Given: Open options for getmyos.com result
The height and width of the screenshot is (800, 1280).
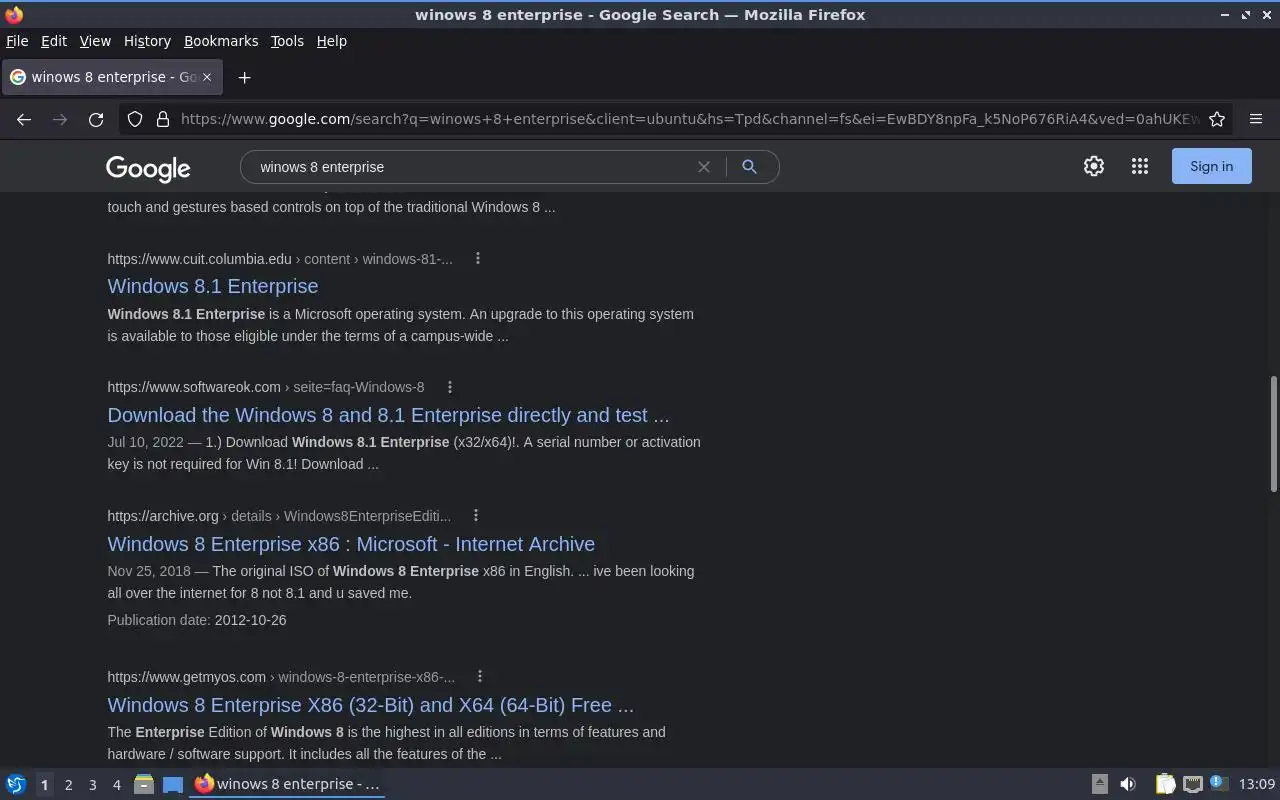Looking at the screenshot, I should 480,677.
